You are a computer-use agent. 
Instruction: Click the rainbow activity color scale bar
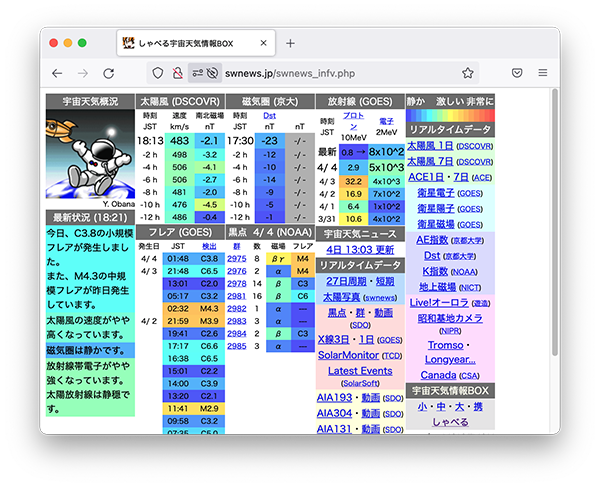pos(449,115)
